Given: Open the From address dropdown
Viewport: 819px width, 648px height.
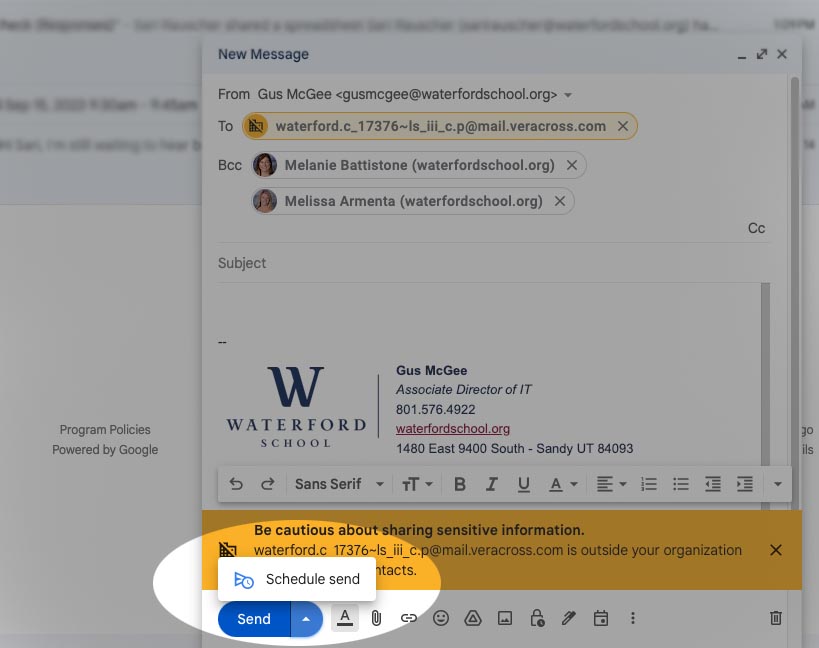Looking at the screenshot, I should pos(568,95).
